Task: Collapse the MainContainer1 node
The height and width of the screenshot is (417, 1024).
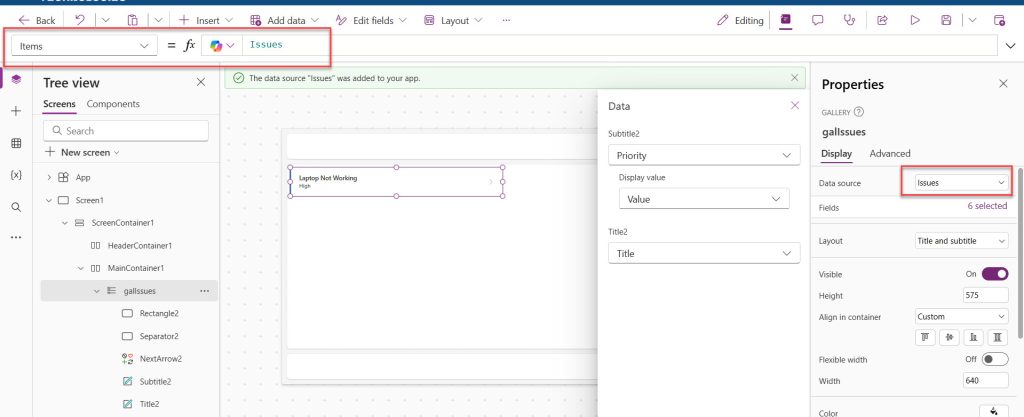Action: 80,268
